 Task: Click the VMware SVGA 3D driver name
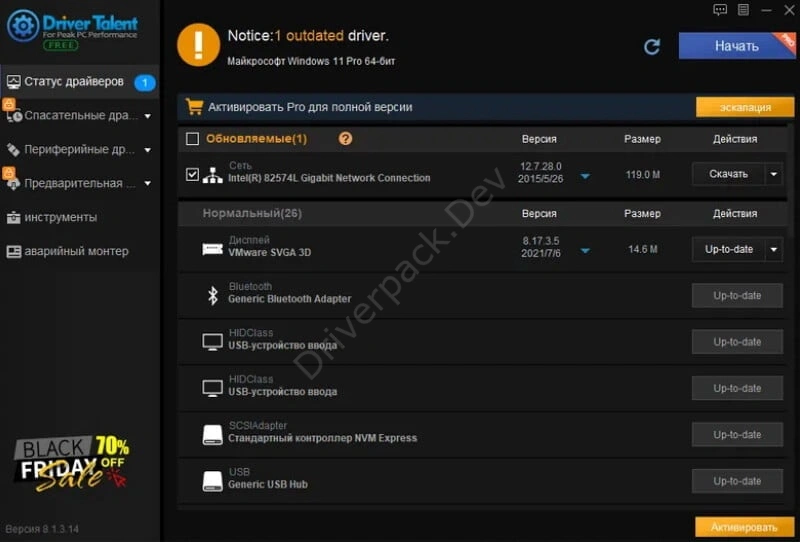tap(269, 252)
